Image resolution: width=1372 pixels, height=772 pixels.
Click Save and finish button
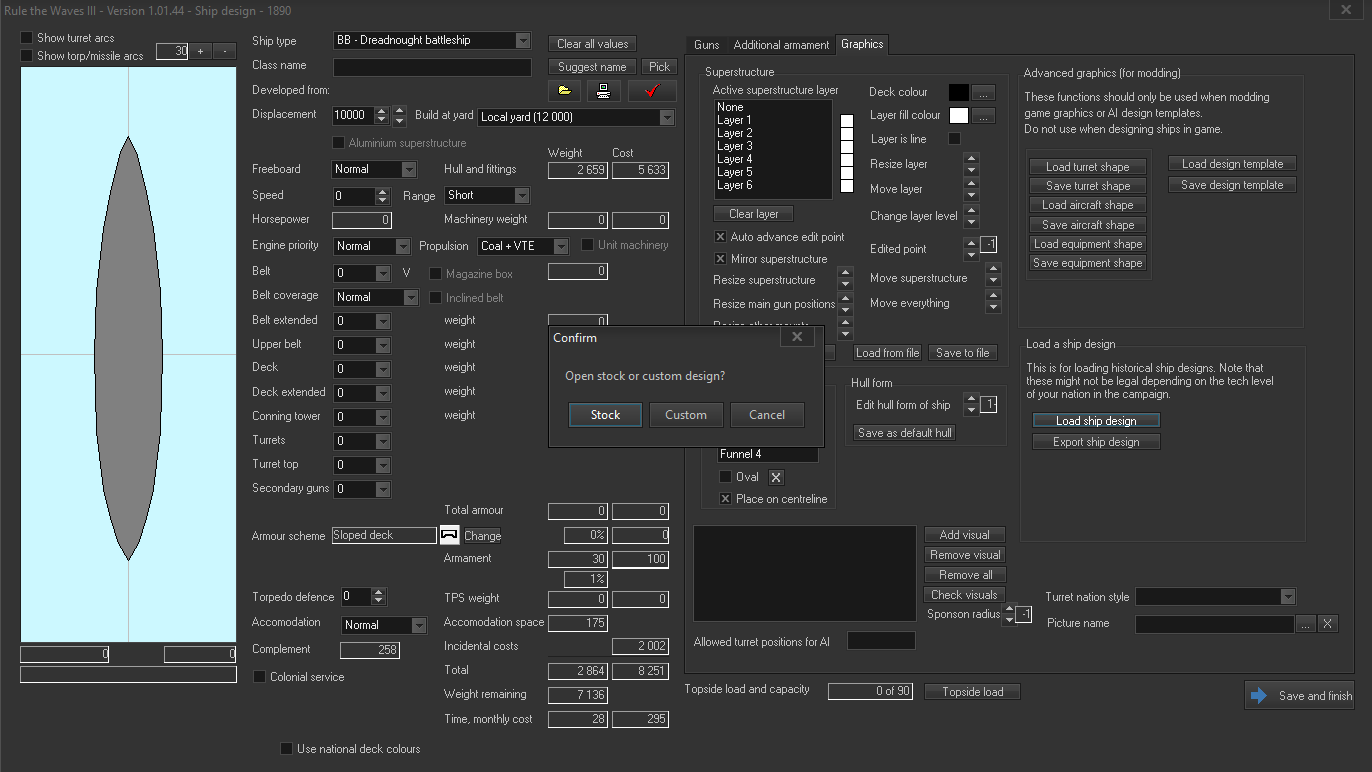[1300, 696]
